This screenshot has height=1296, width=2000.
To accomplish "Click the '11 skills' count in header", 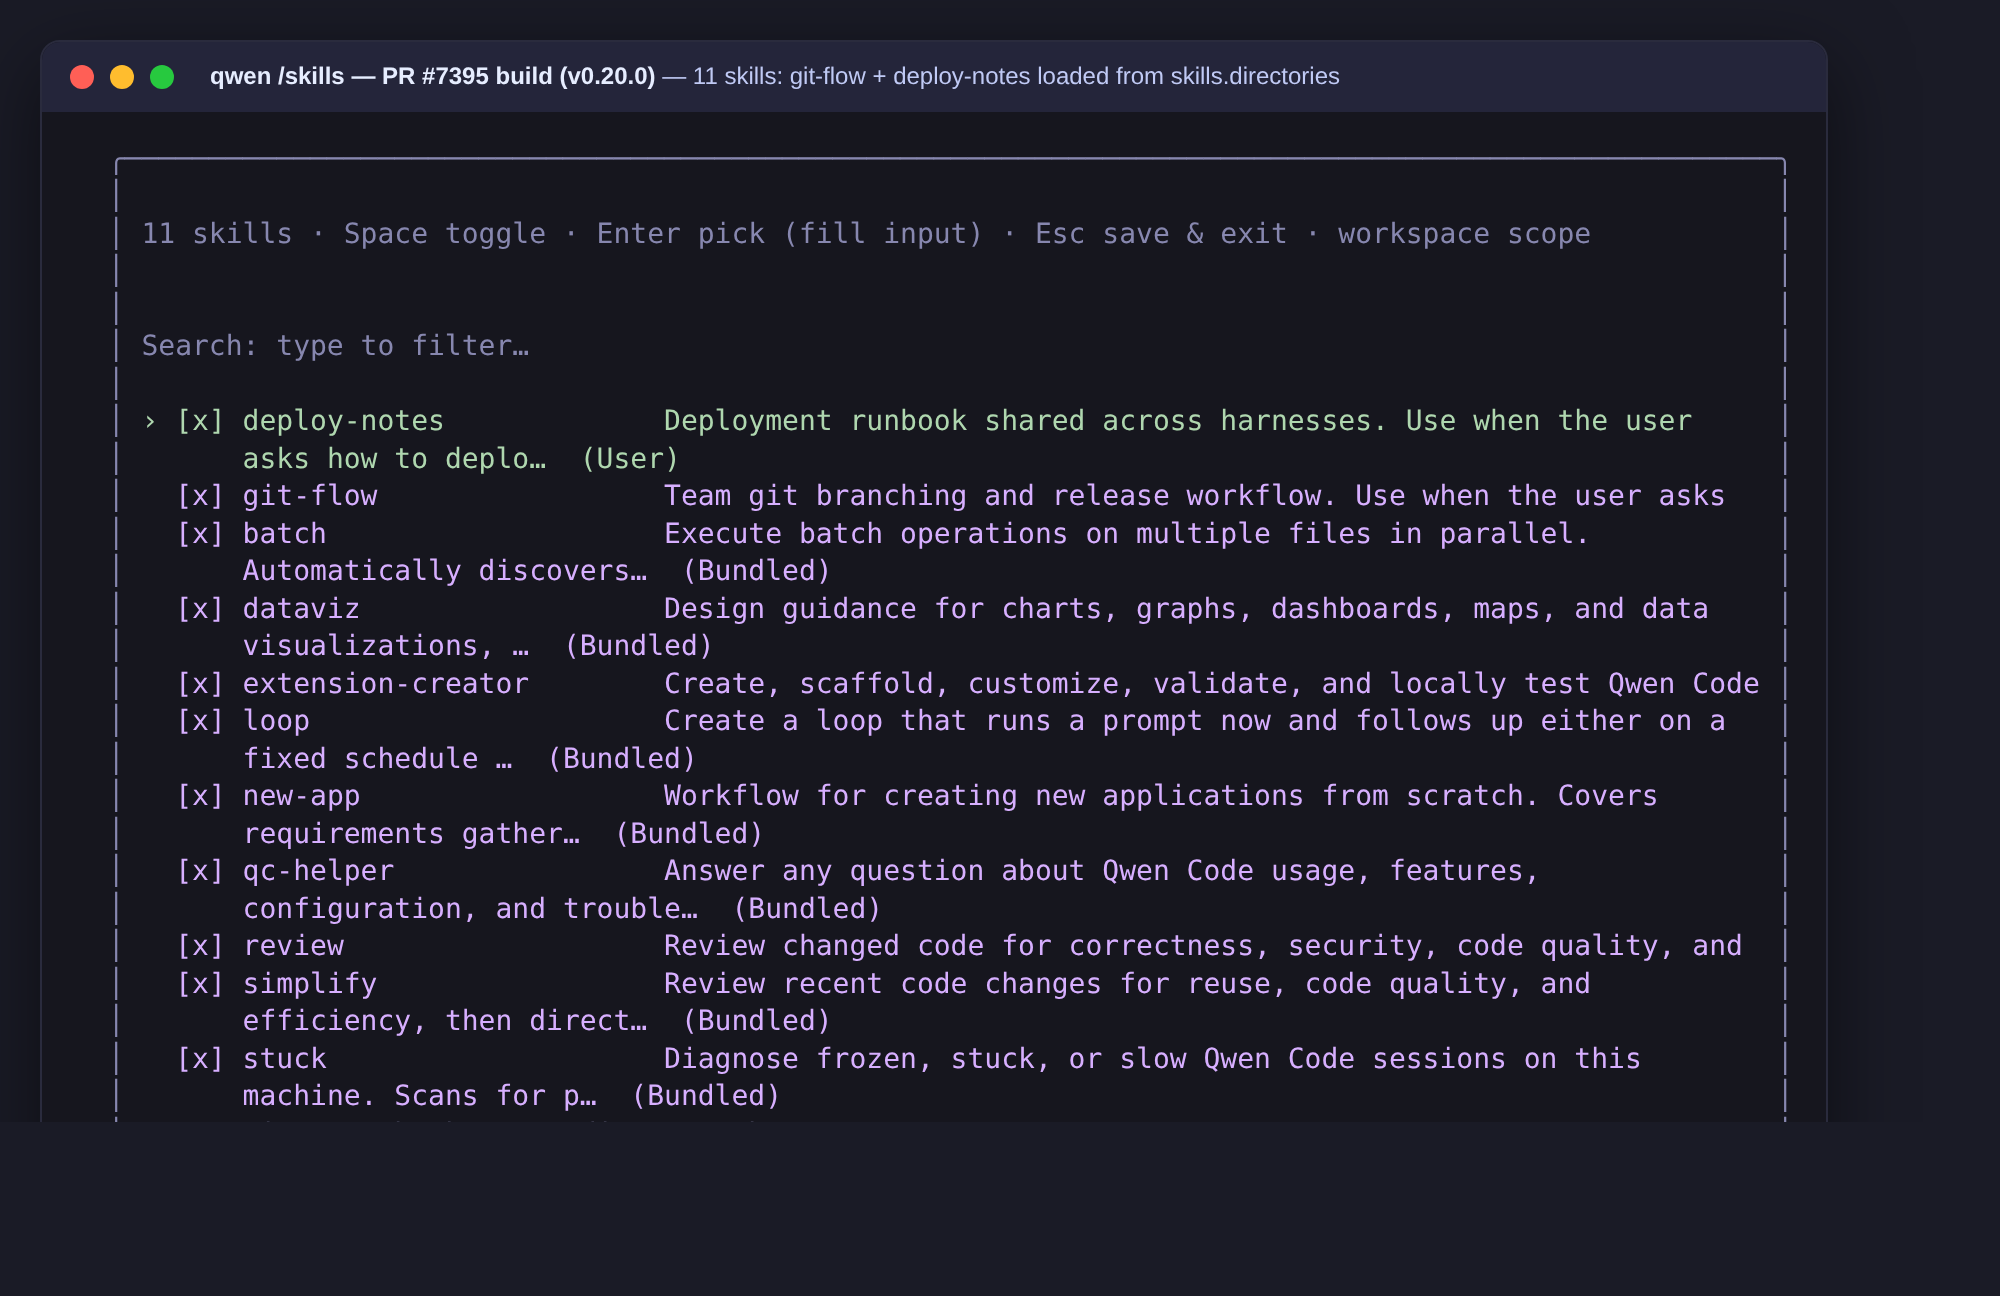I will tap(217, 234).
